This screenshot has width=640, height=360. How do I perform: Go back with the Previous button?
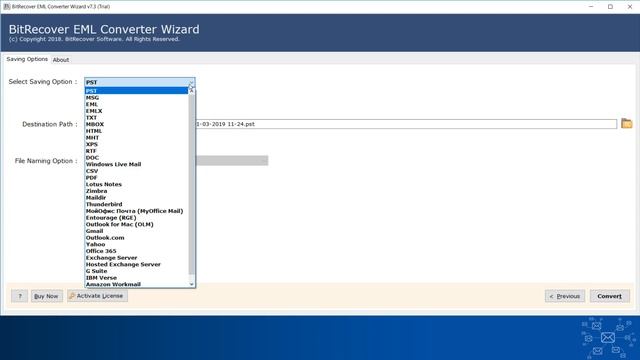[x=564, y=296]
